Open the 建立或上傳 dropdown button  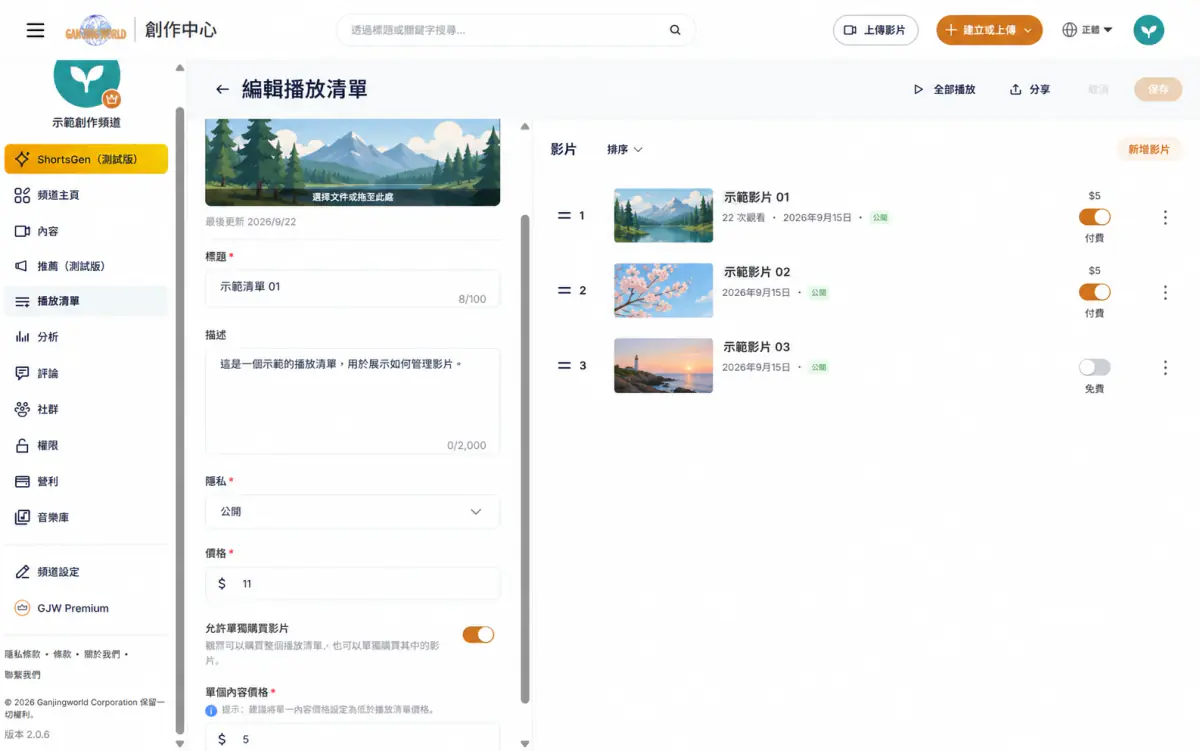(x=989, y=30)
